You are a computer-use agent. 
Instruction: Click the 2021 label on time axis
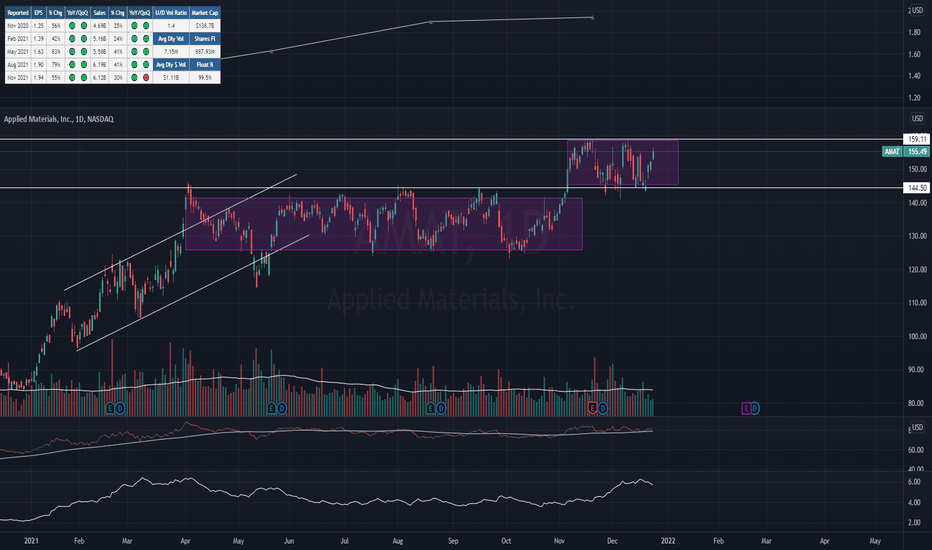coord(31,541)
